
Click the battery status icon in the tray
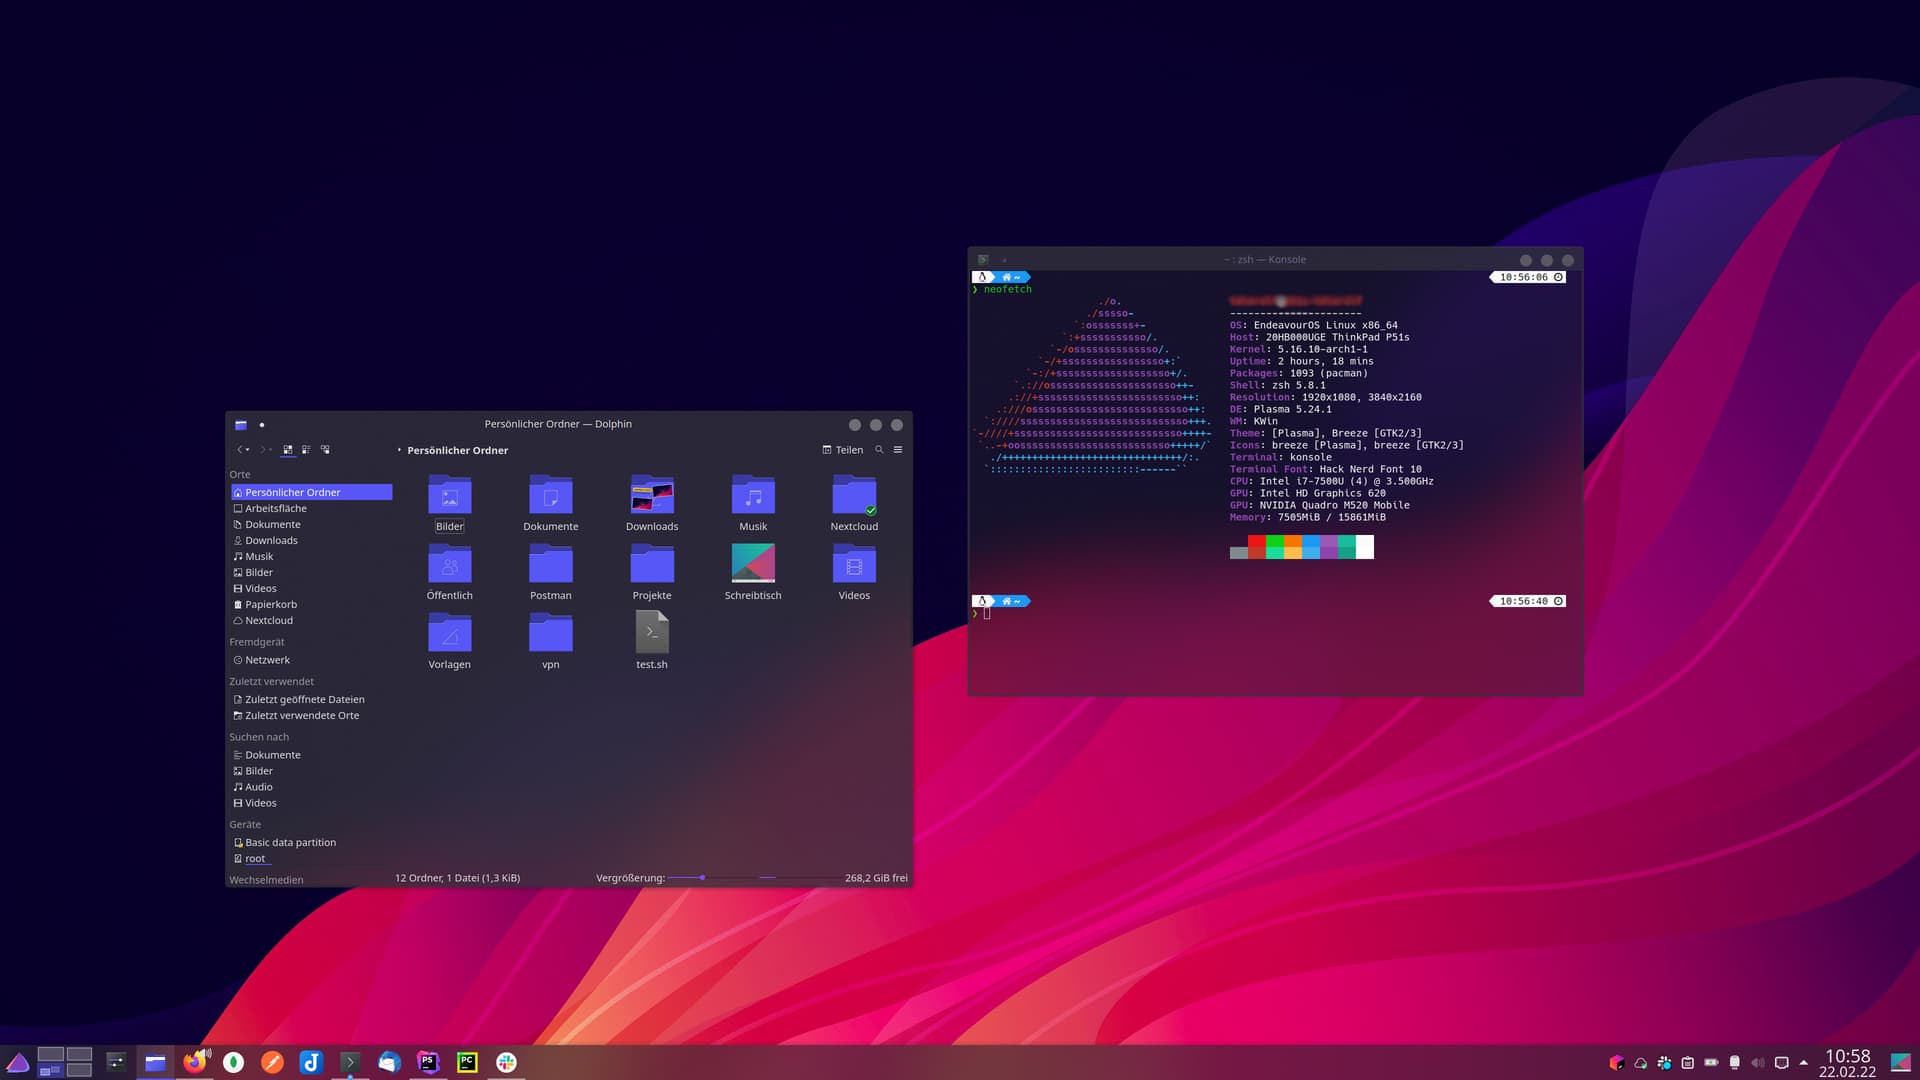pyautogui.click(x=1712, y=1062)
